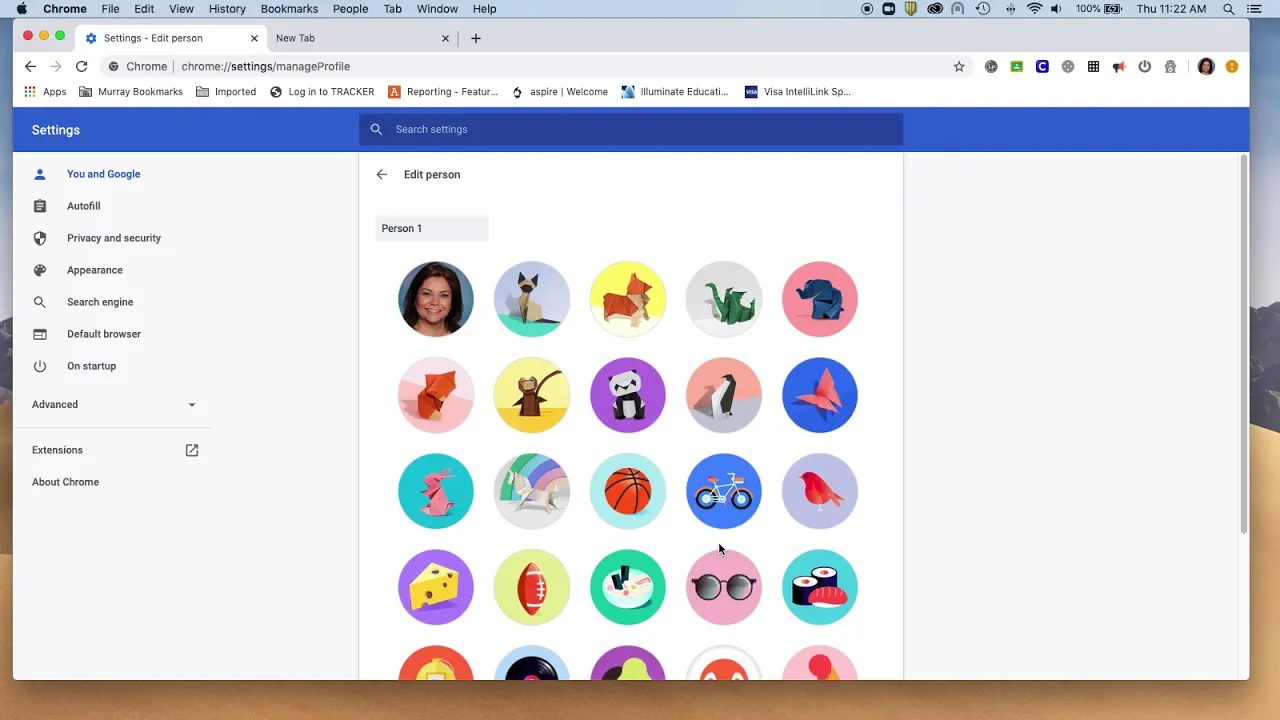Choose the sunglasses avatar
Image resolution: width=1280 pixels, height=720 pixels.
[724, 587]
